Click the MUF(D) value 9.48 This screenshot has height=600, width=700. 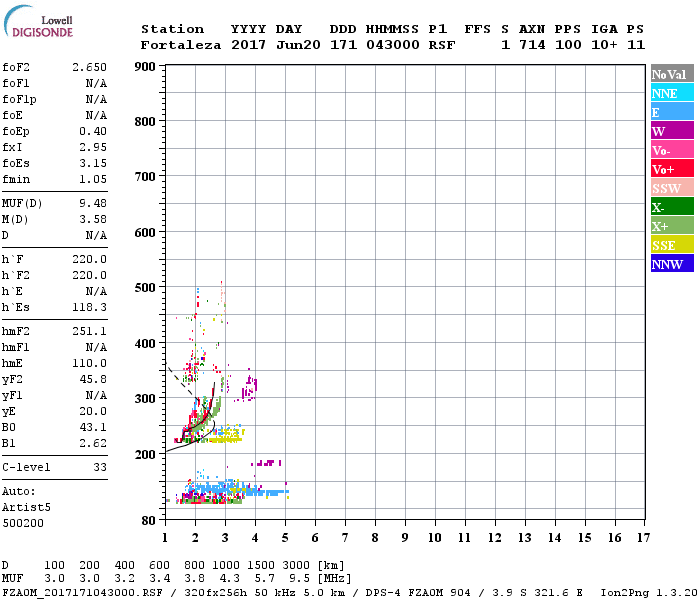coord(93,203)
